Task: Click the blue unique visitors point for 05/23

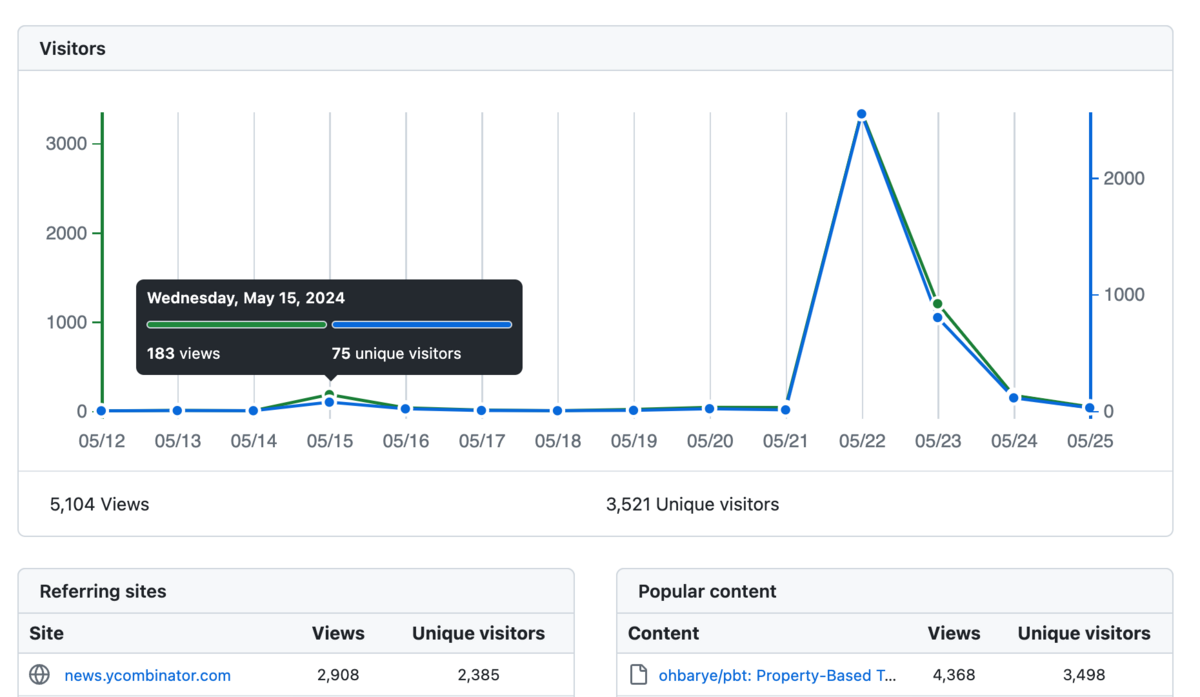Action: (938, 318)
